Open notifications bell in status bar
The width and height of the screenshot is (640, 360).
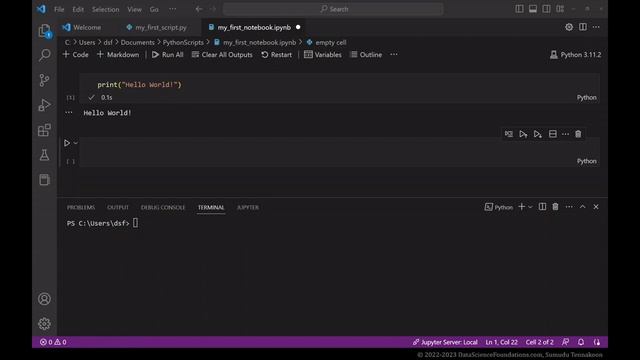tap(581, 342)
